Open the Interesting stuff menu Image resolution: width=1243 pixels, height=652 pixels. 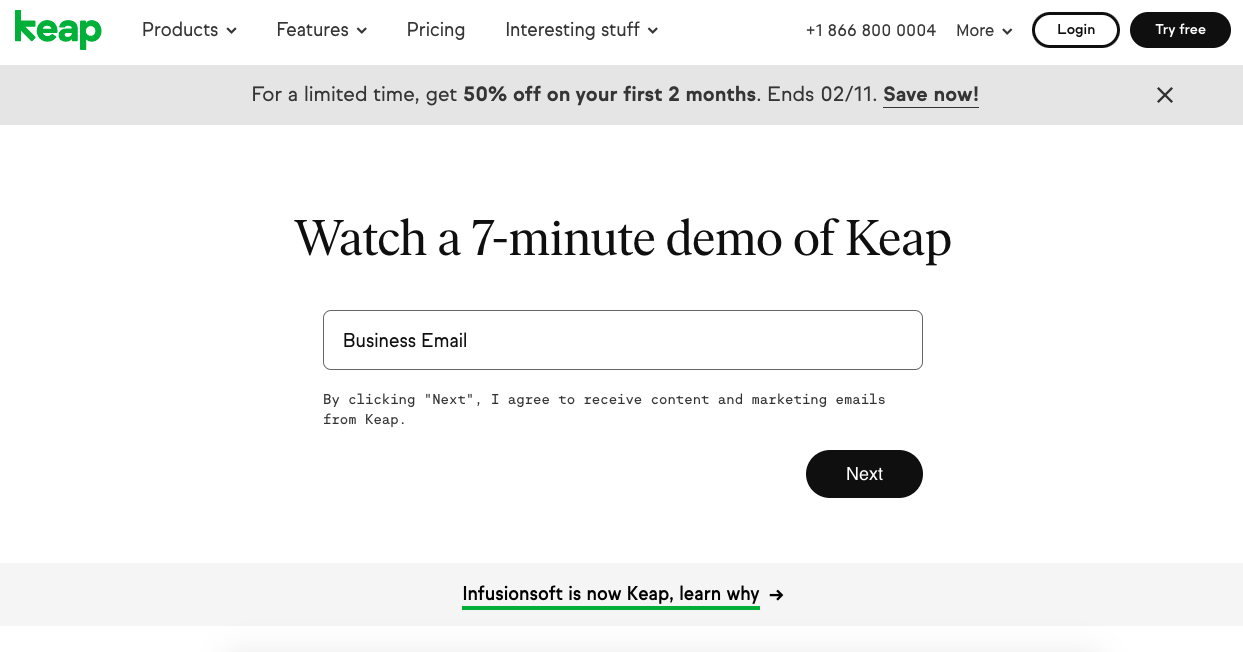(582, 30)
